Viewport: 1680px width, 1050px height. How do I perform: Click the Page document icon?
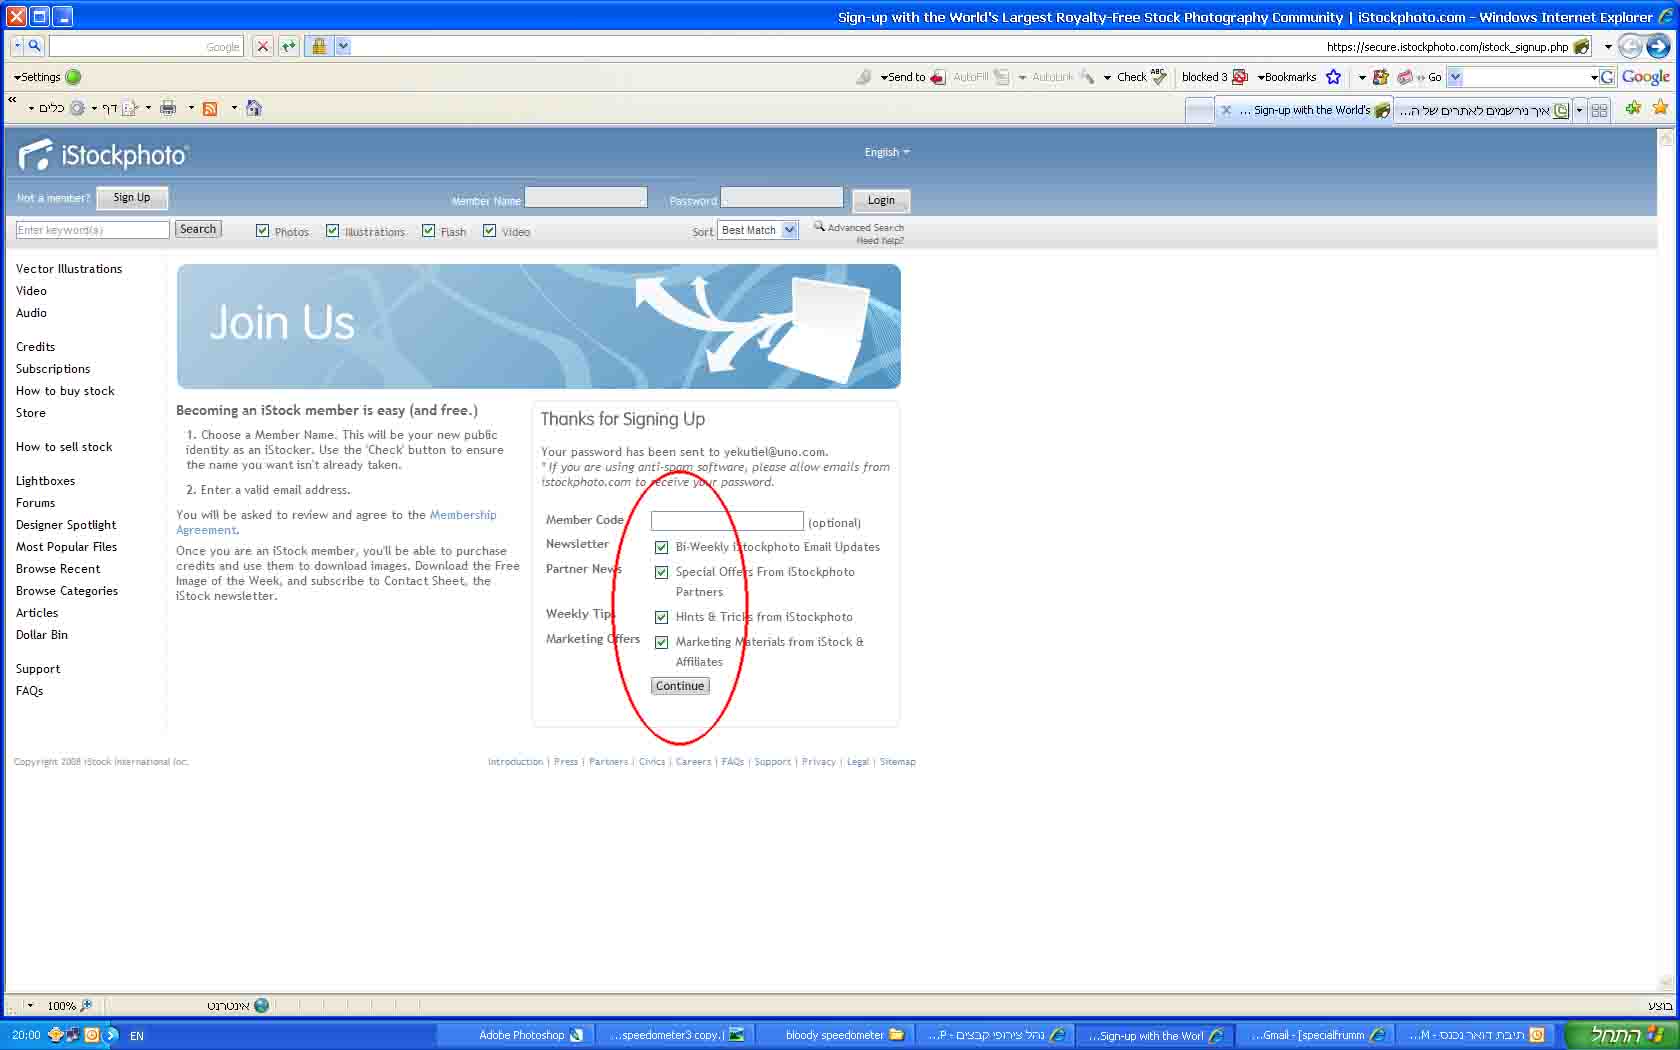[130, 108]
